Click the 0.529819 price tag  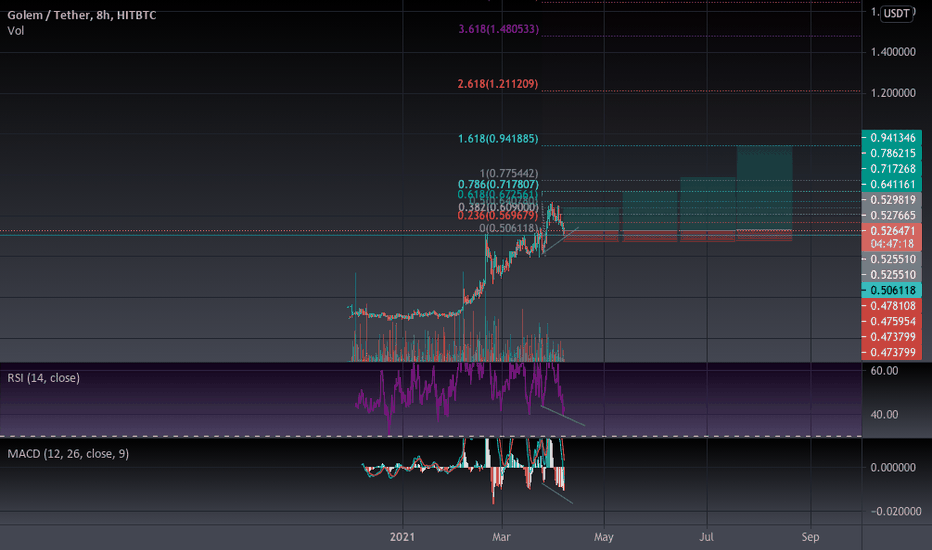click(x=892, y=200)
